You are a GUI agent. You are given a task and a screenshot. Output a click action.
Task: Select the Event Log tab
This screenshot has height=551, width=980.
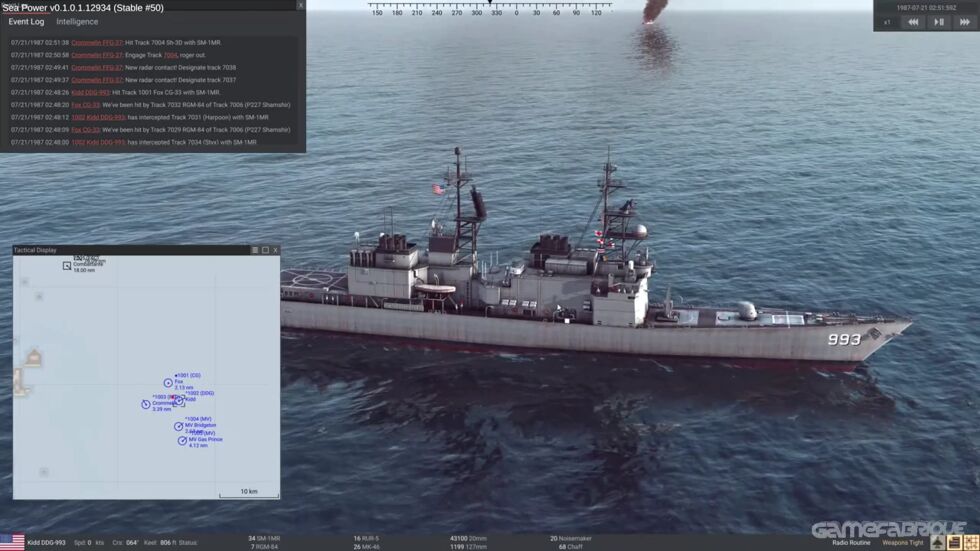(x=26, y=21)
